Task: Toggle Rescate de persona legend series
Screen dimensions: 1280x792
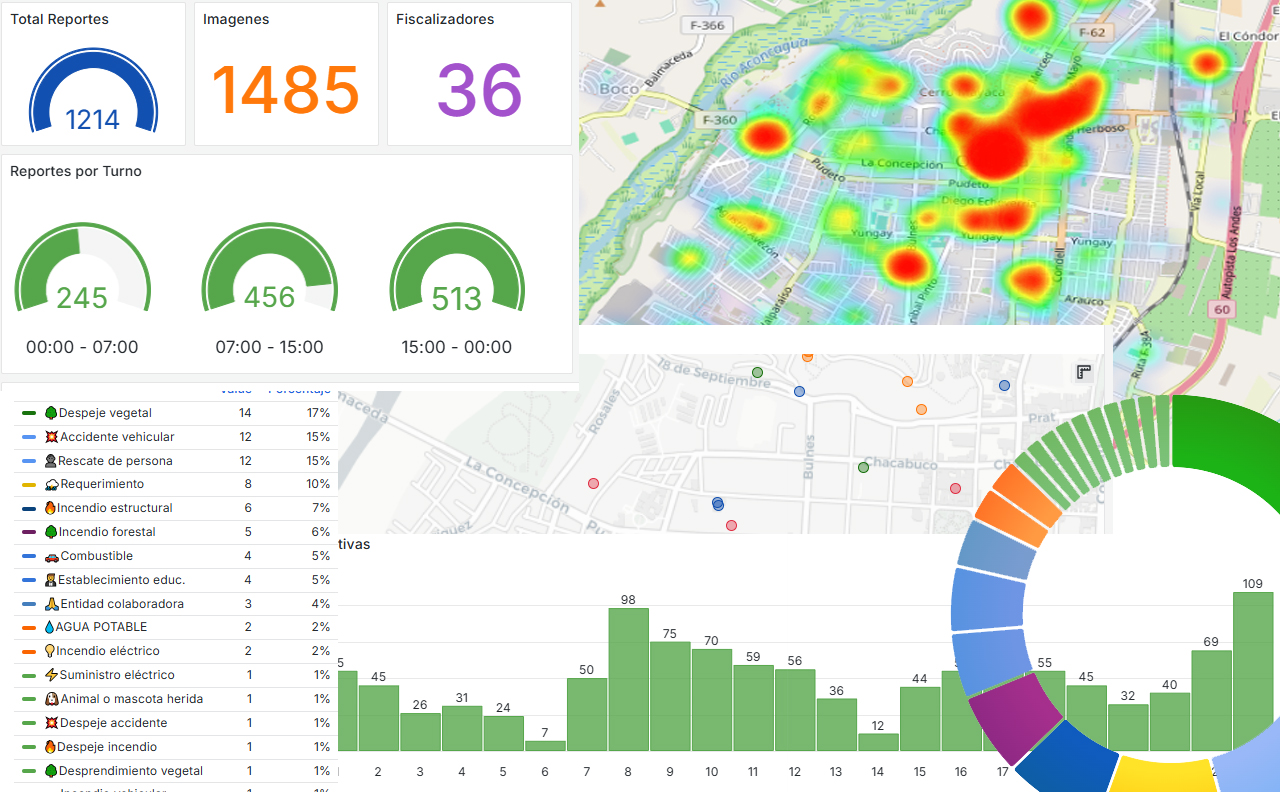Action: 114,461
